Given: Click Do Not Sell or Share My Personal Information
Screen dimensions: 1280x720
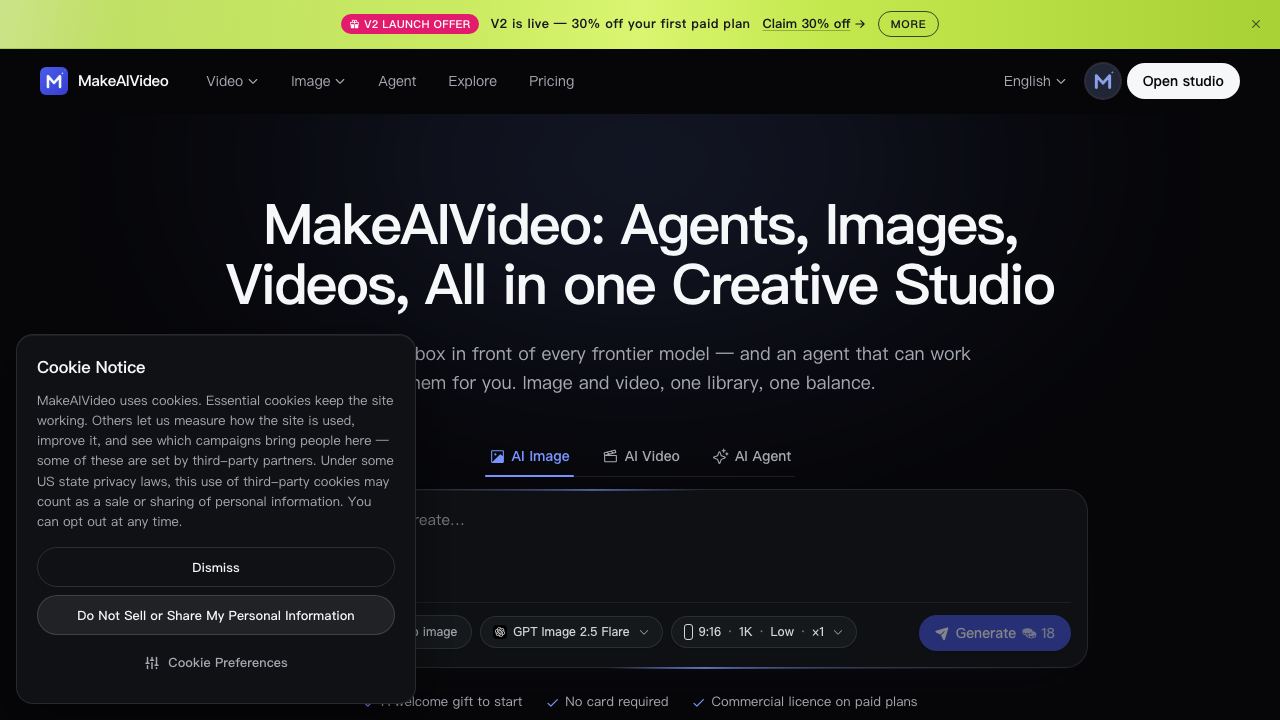Looking at the screenshot, I should [216, 615].
